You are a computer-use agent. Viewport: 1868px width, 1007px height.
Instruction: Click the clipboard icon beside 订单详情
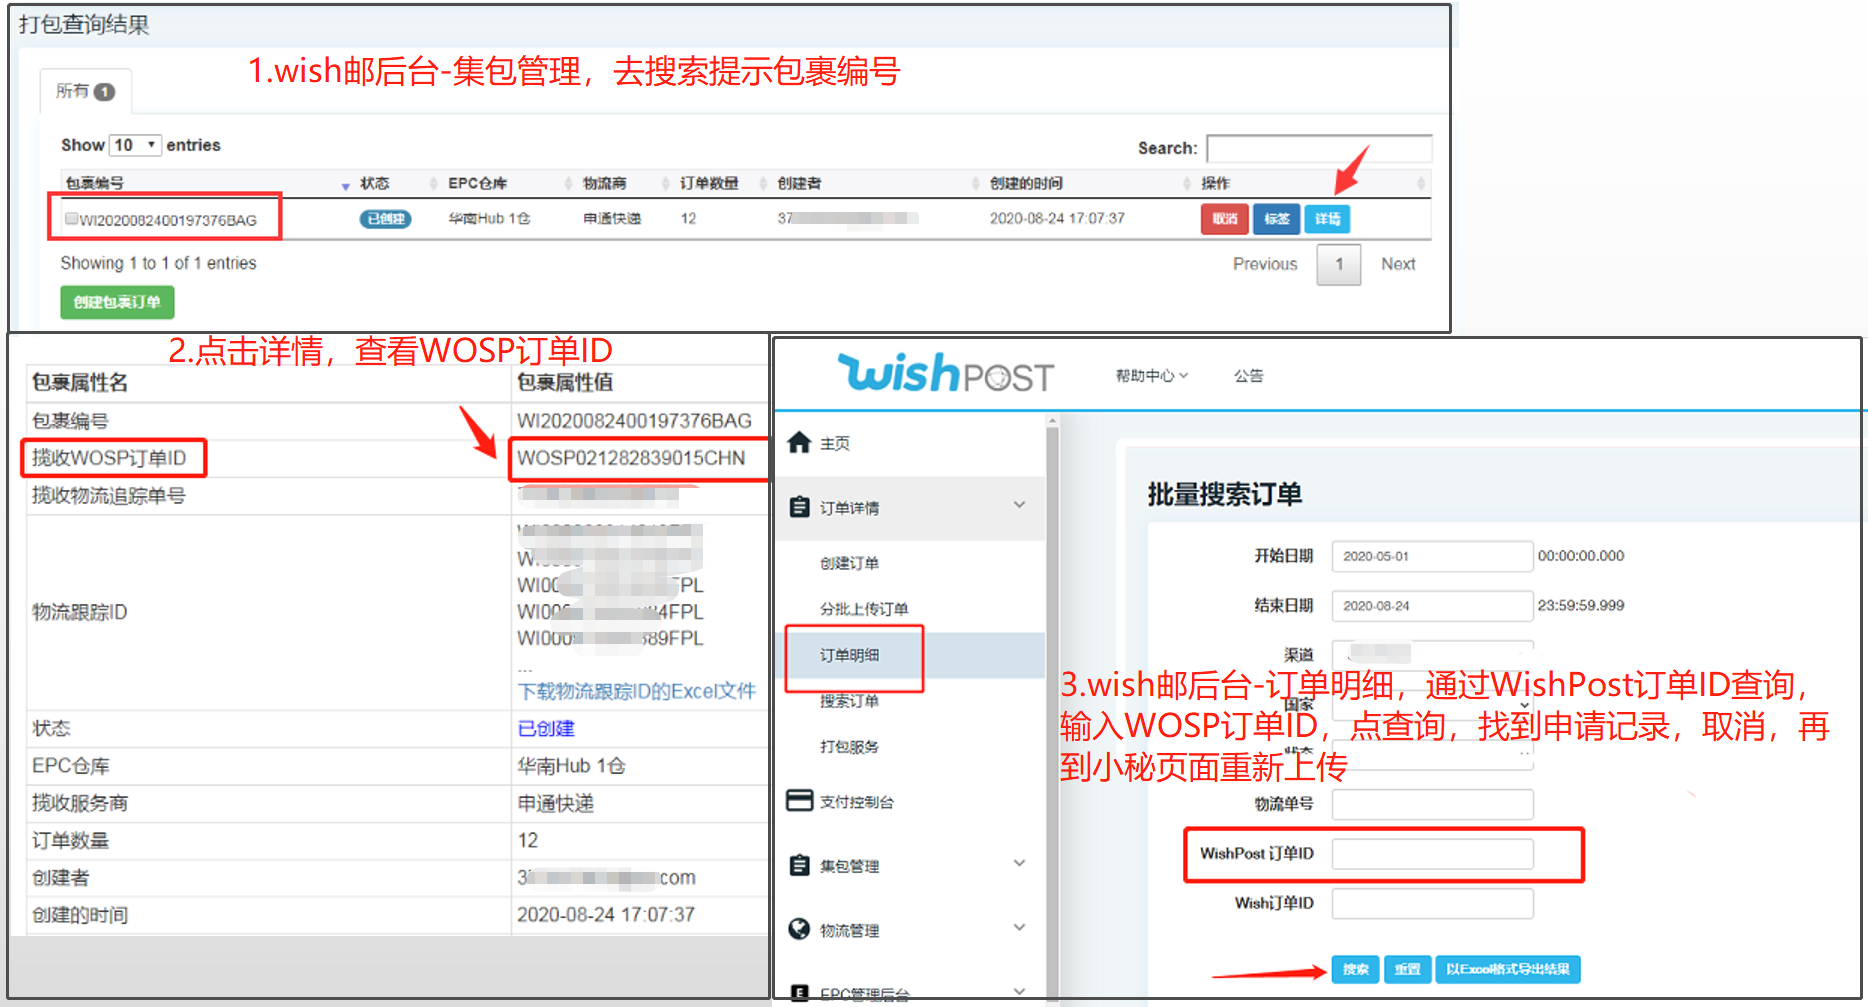(x=799, y=507)
